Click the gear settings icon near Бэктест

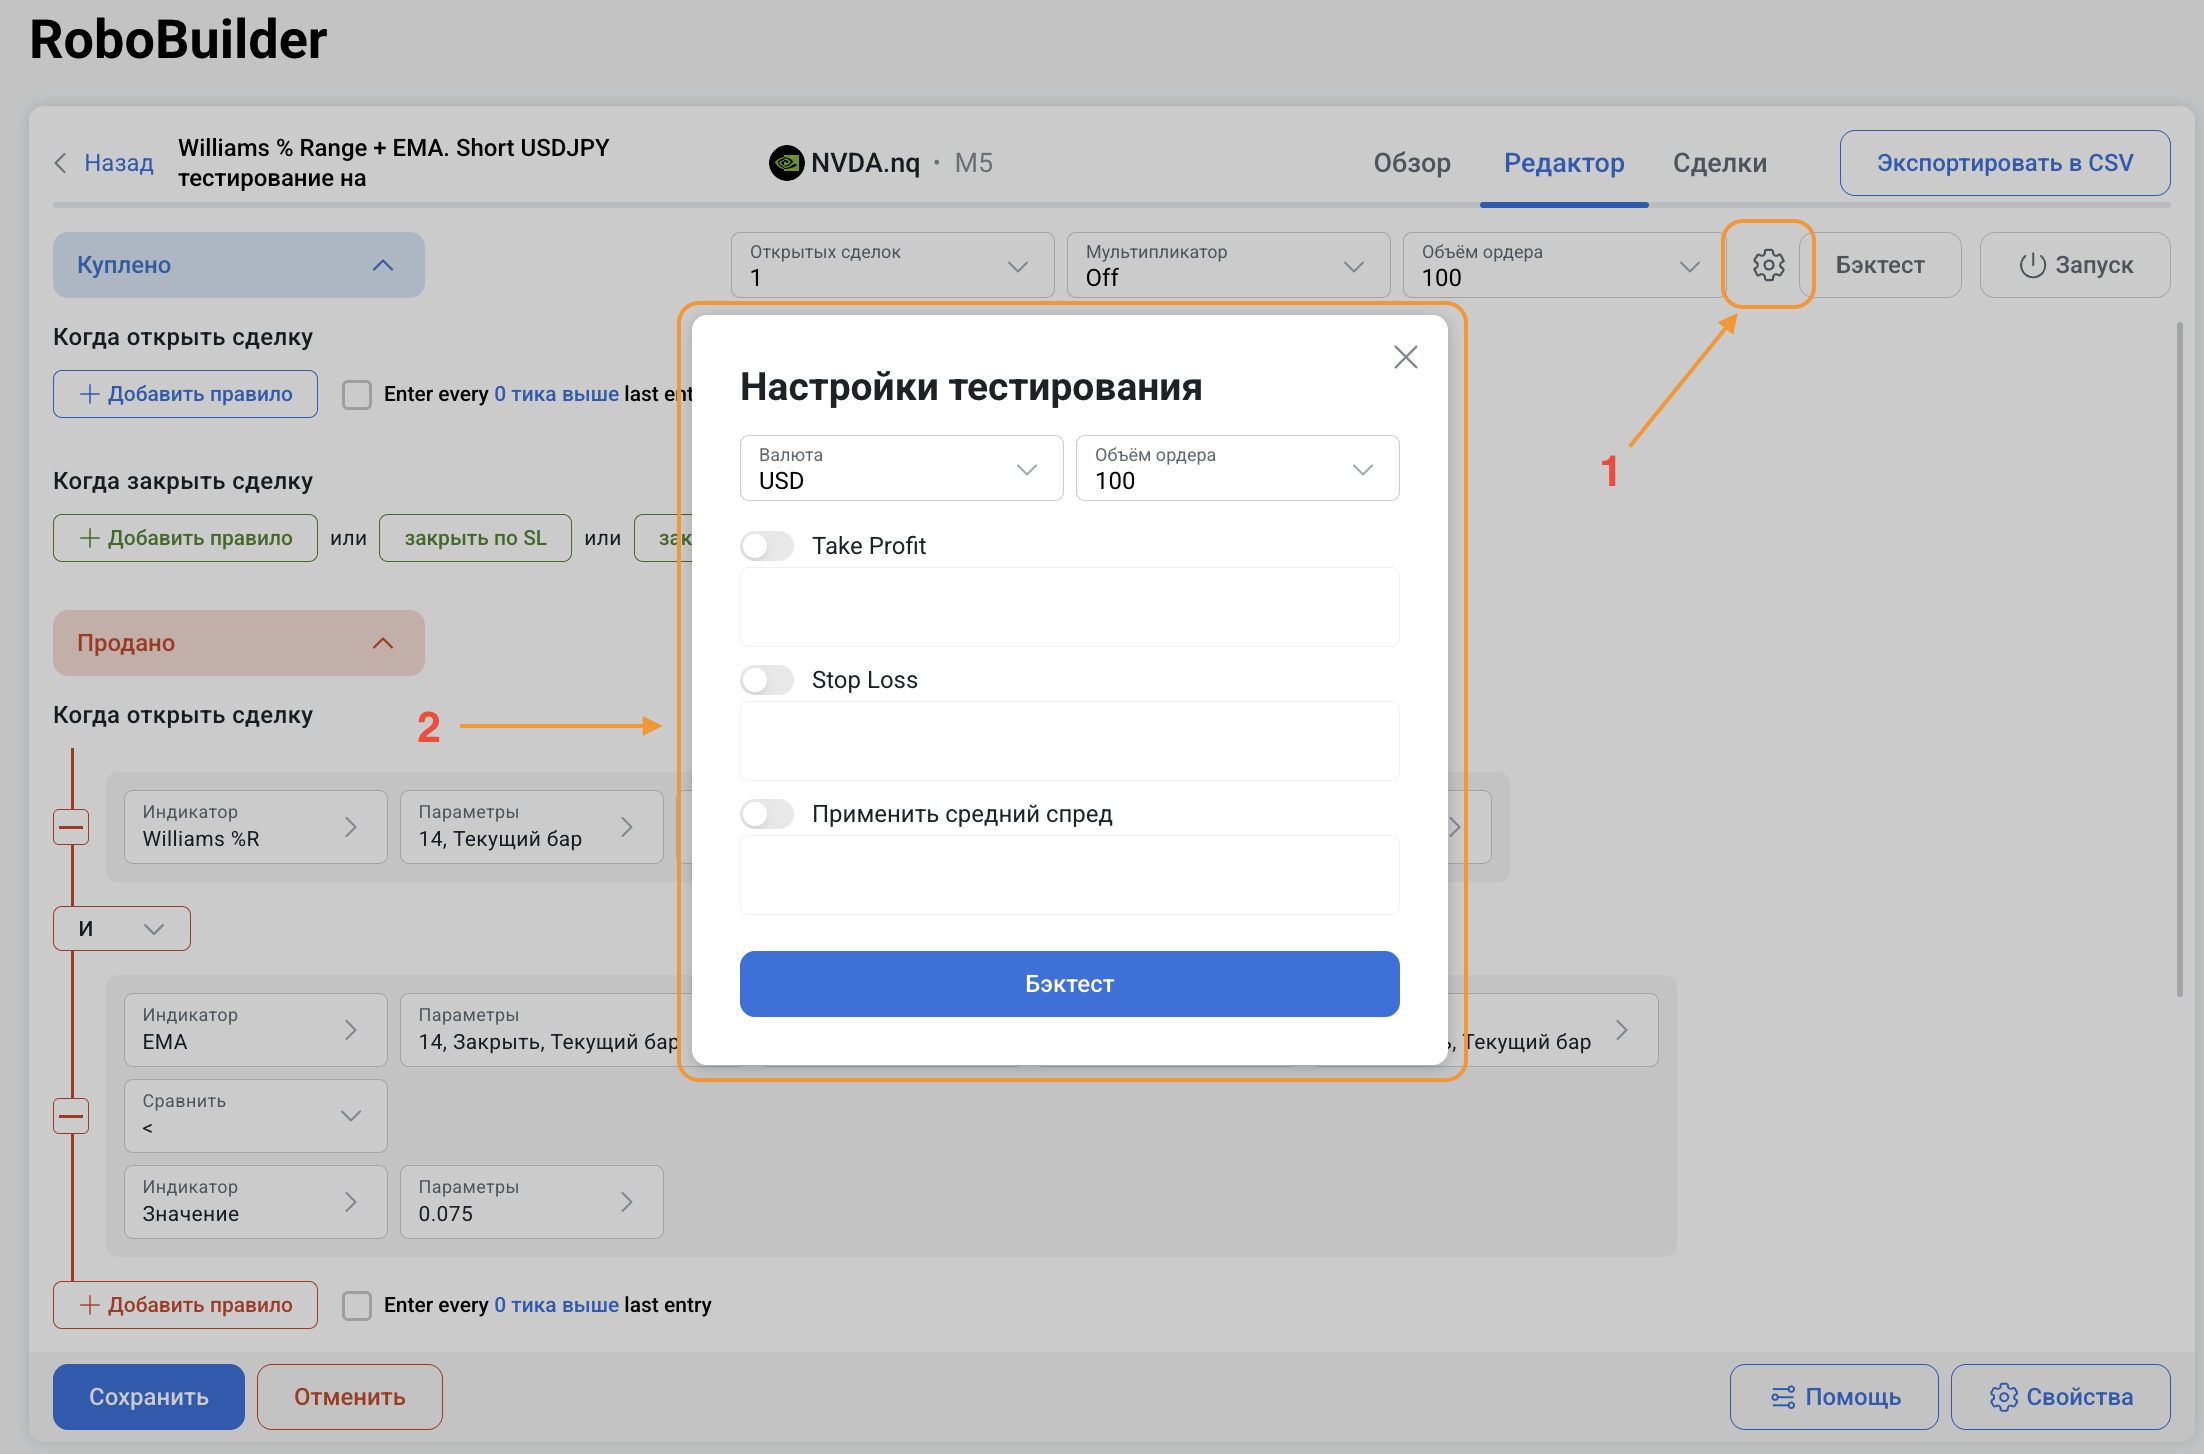click(x=1768, y=265)
